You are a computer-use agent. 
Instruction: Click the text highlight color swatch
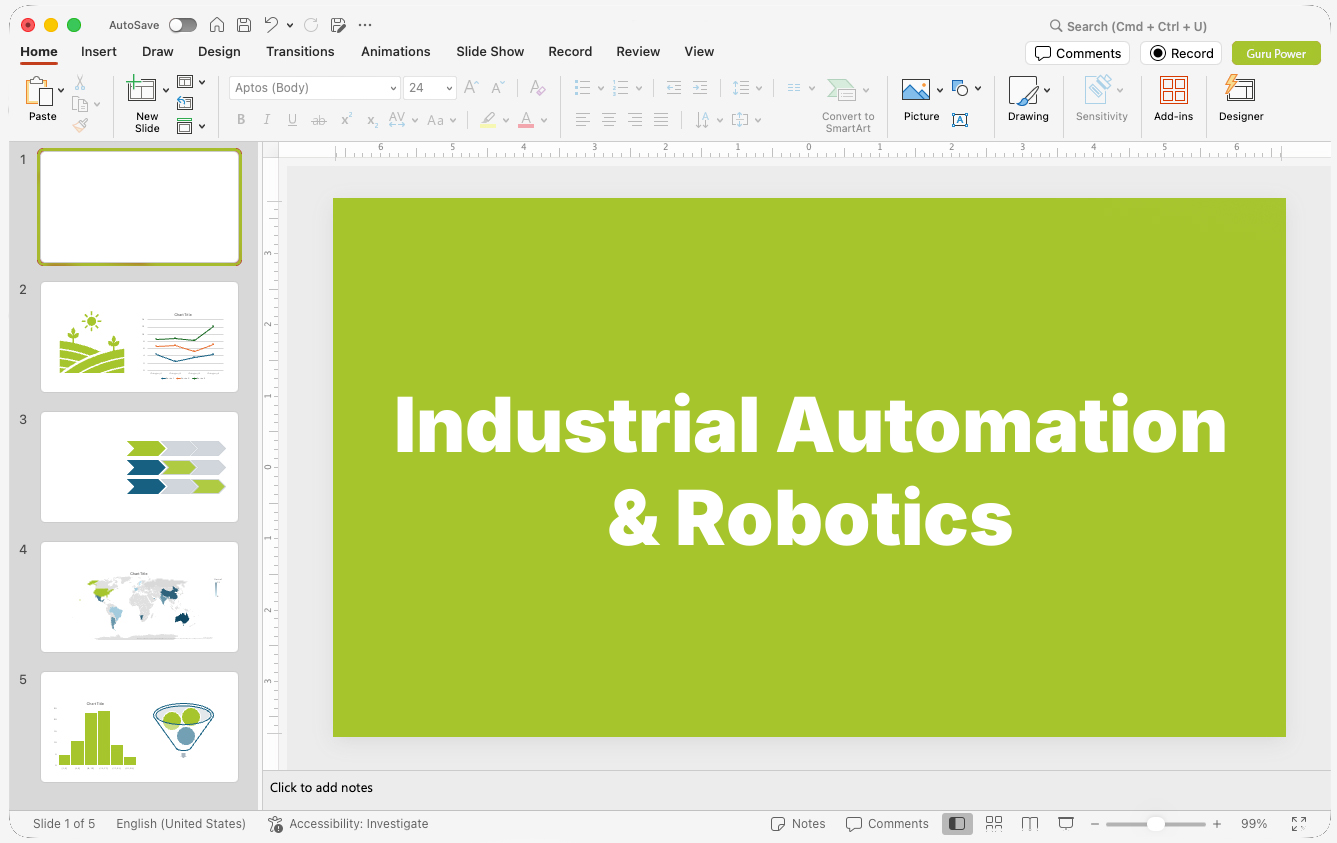click(x=488, y=120)
